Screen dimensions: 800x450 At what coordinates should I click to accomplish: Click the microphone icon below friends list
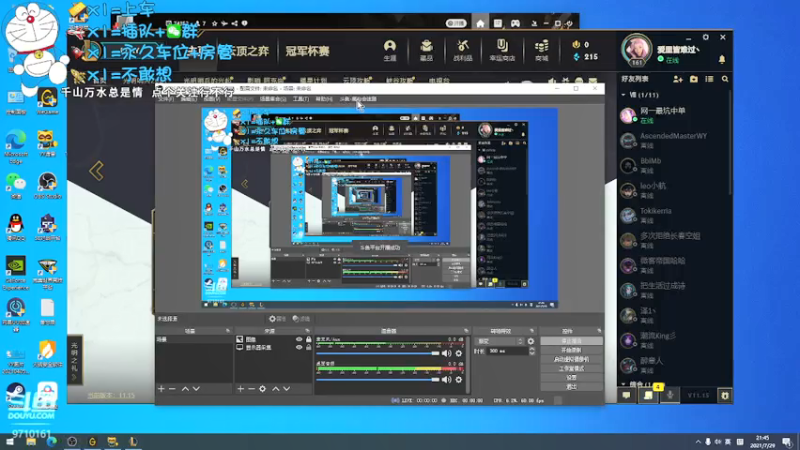click(670, 395)
